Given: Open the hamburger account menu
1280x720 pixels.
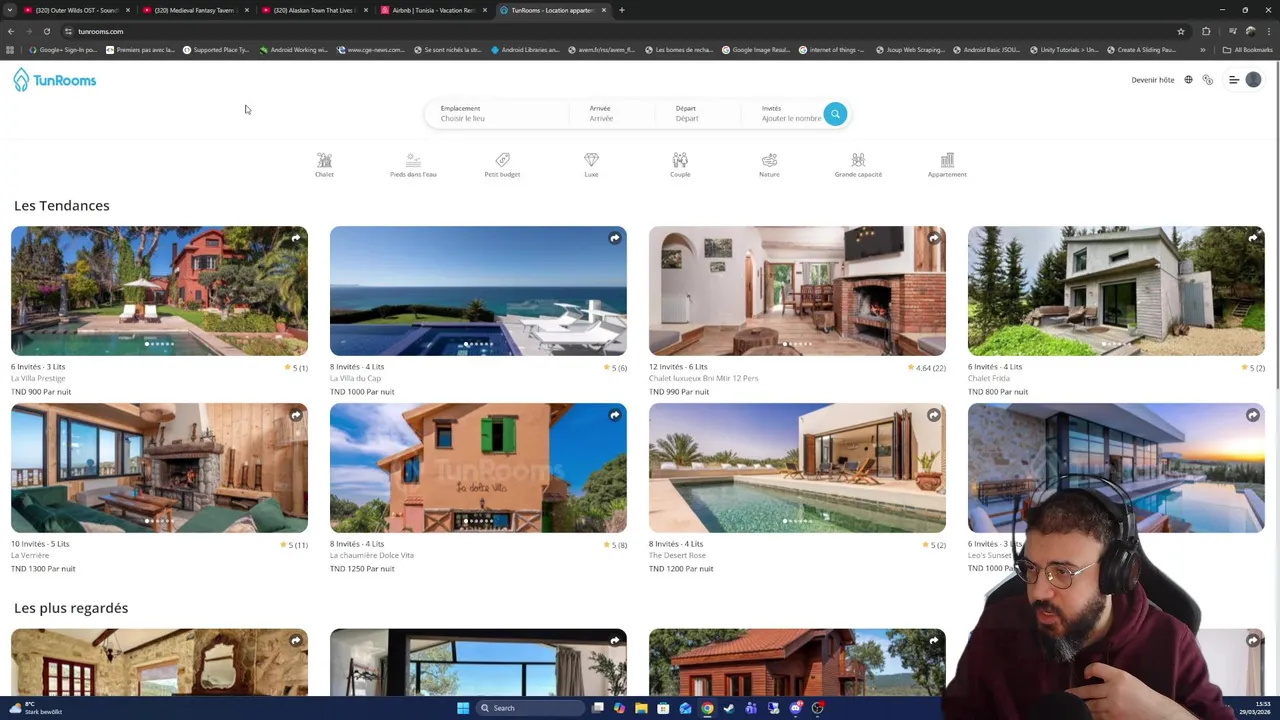Looking at the screenshot, I should point(1234,80).
